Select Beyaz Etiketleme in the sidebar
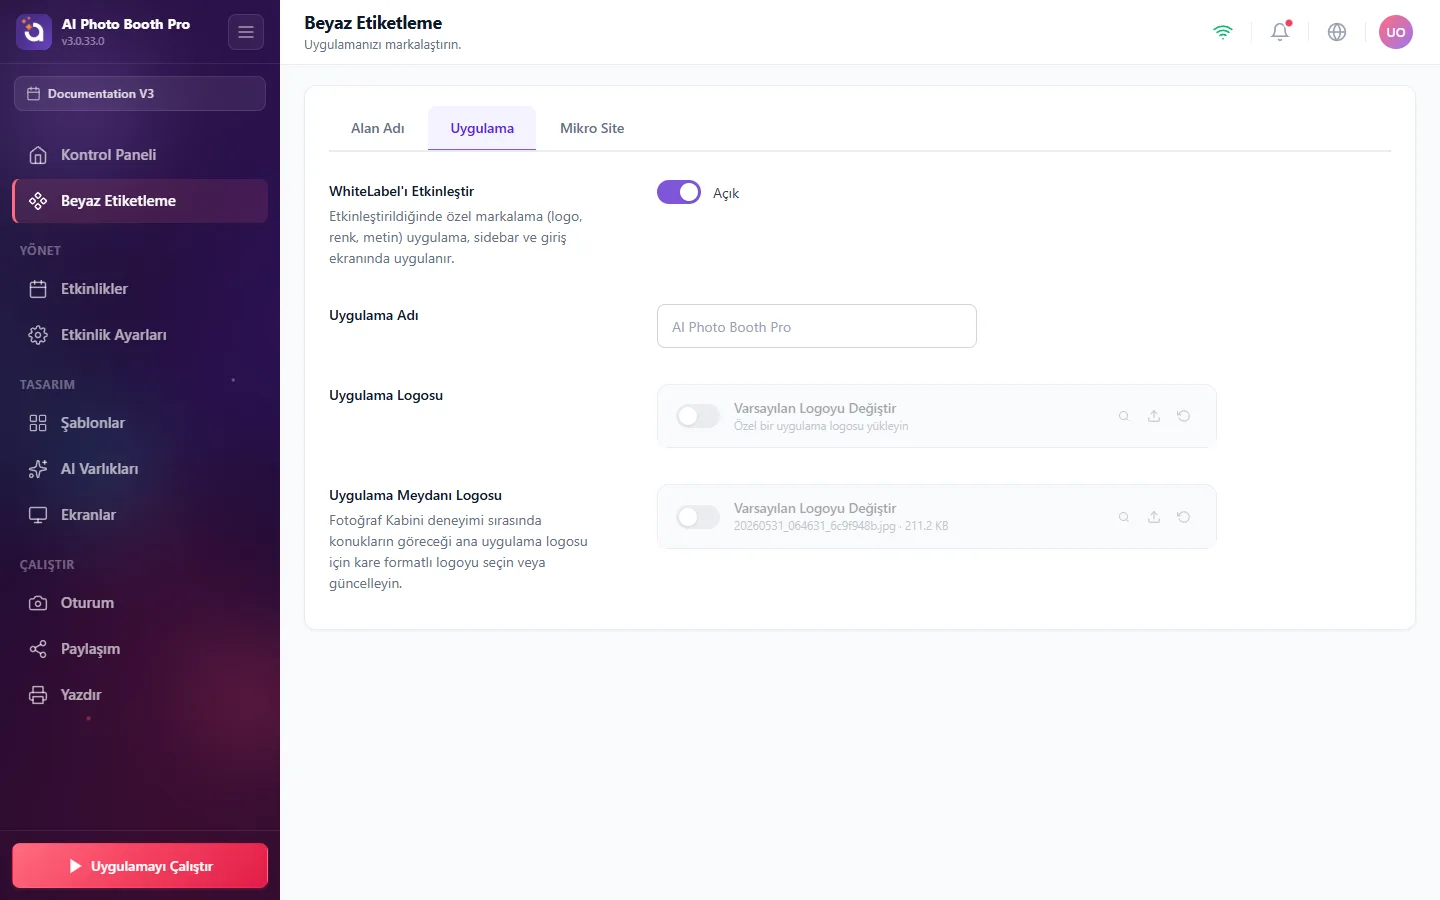The height and width of the screenshot is (900, 1440). coord(140,201)
